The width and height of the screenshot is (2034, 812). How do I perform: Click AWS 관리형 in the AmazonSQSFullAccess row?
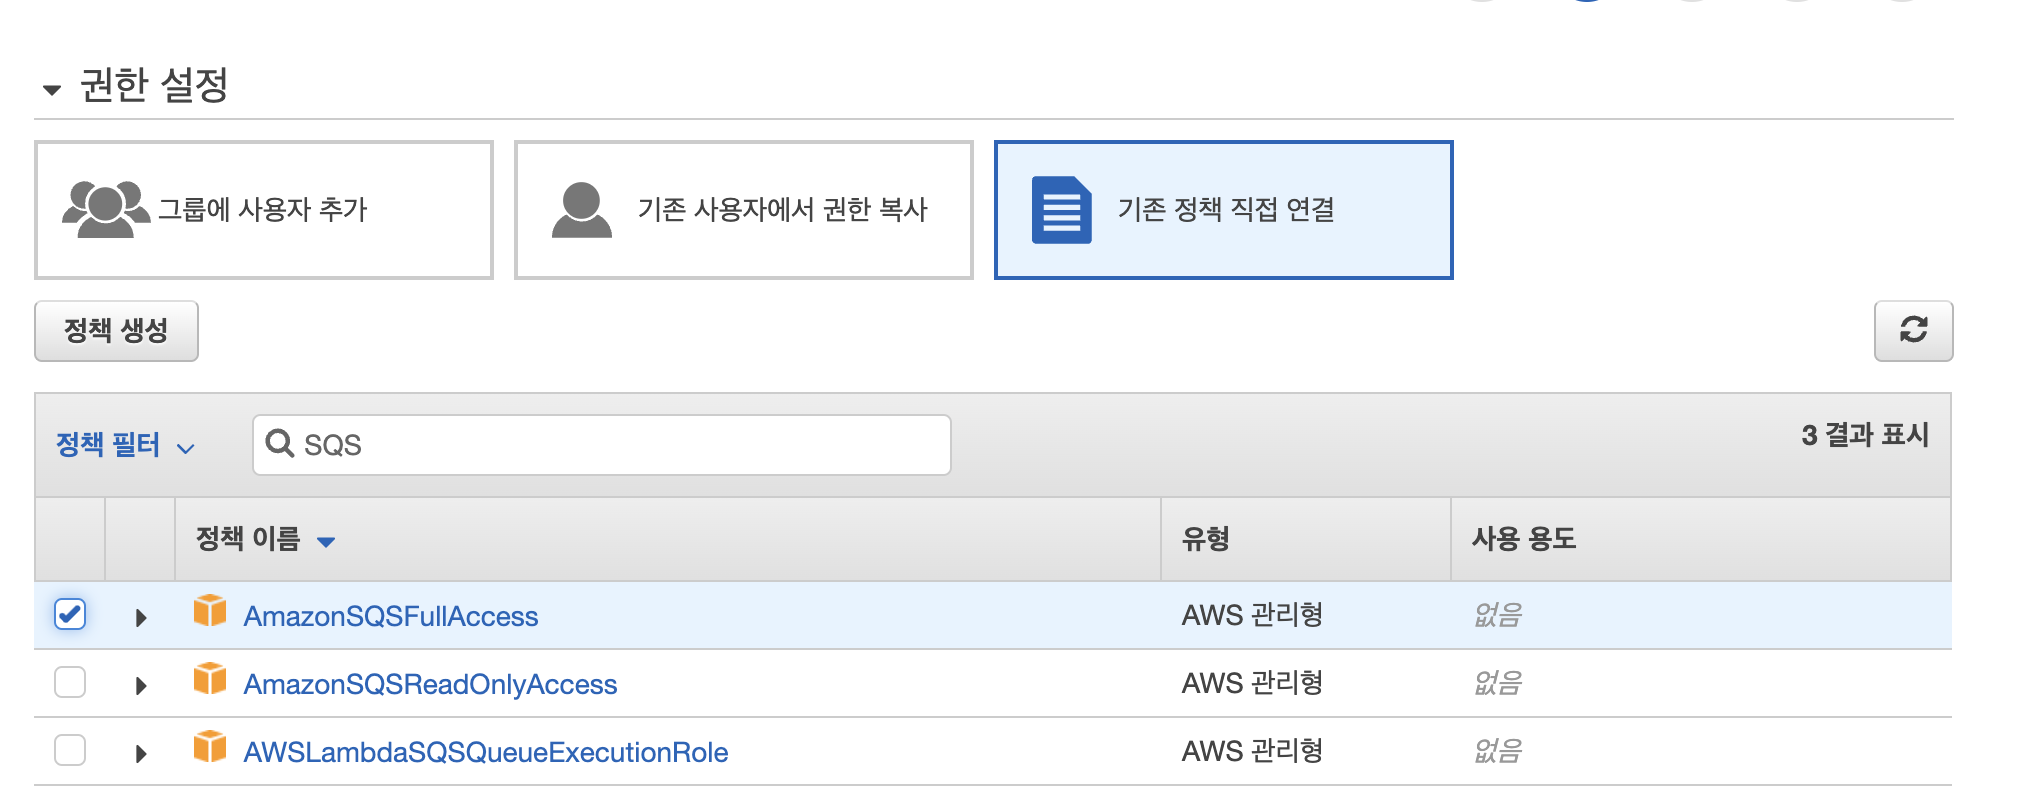(1253, 615)
